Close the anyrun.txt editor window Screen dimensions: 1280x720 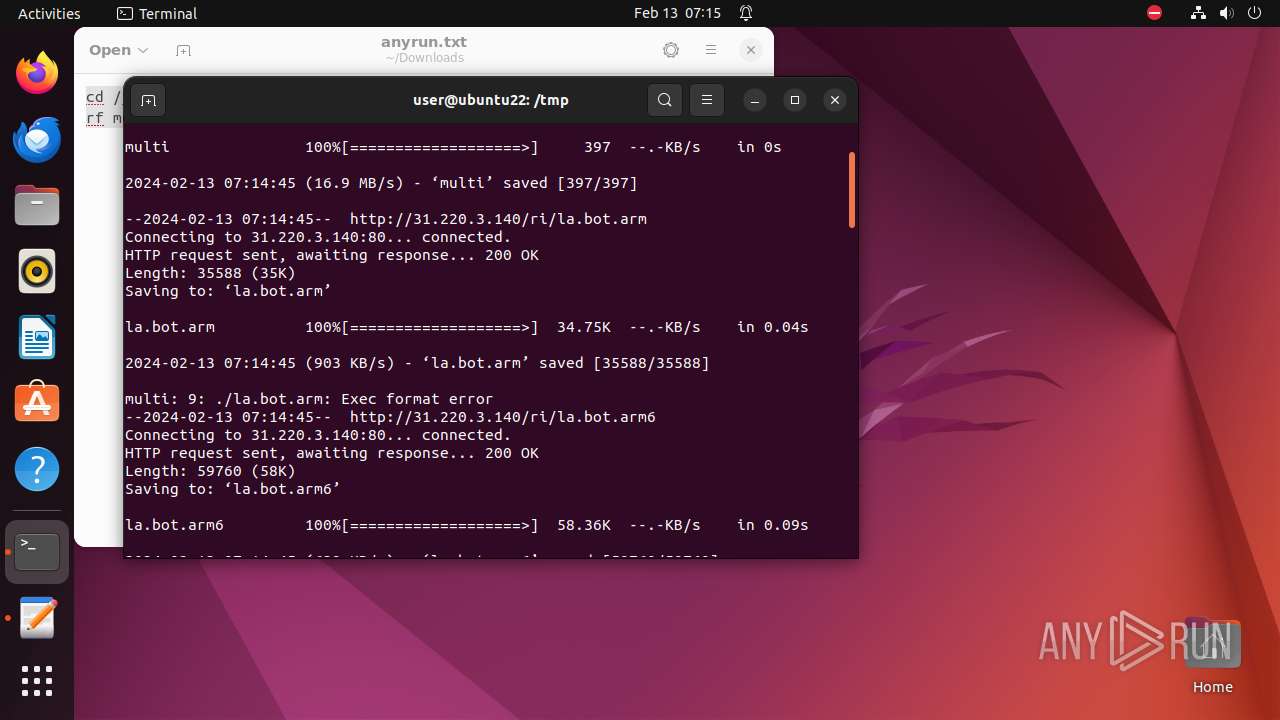pos(751,50)
